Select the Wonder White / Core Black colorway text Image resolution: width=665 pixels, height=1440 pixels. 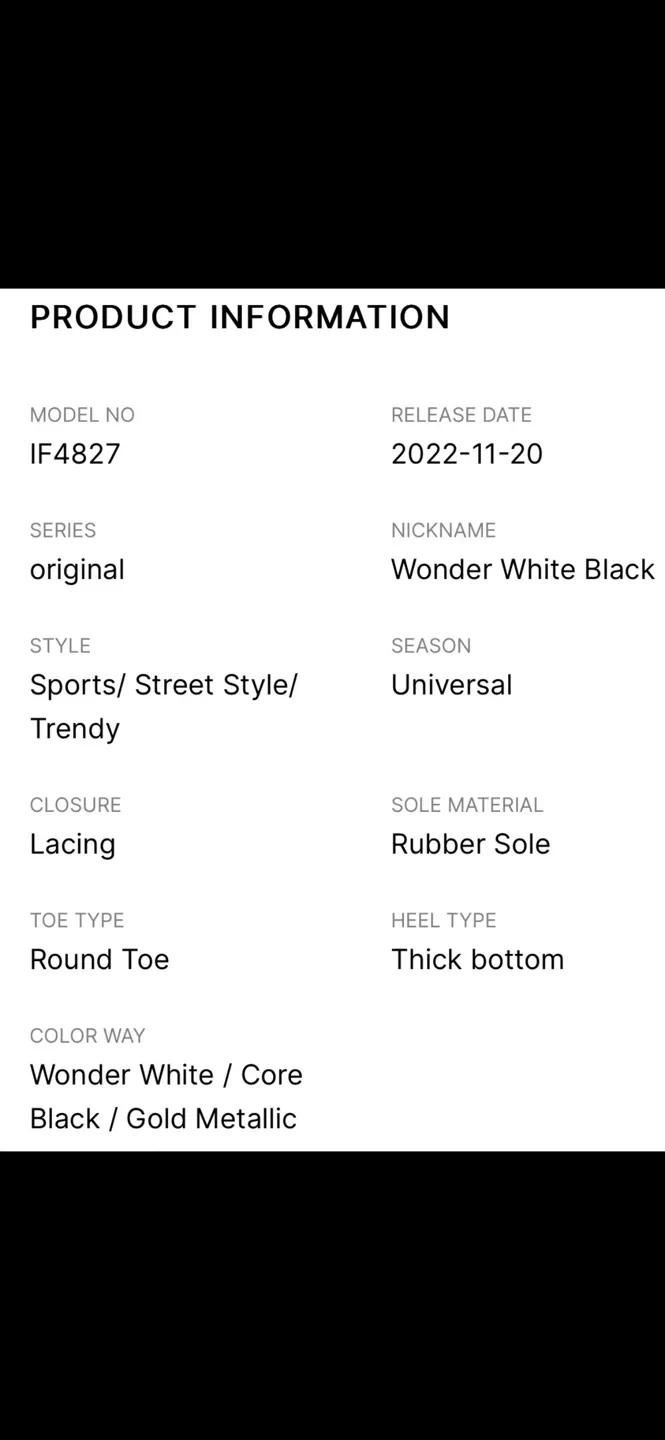coord(166,1097)
